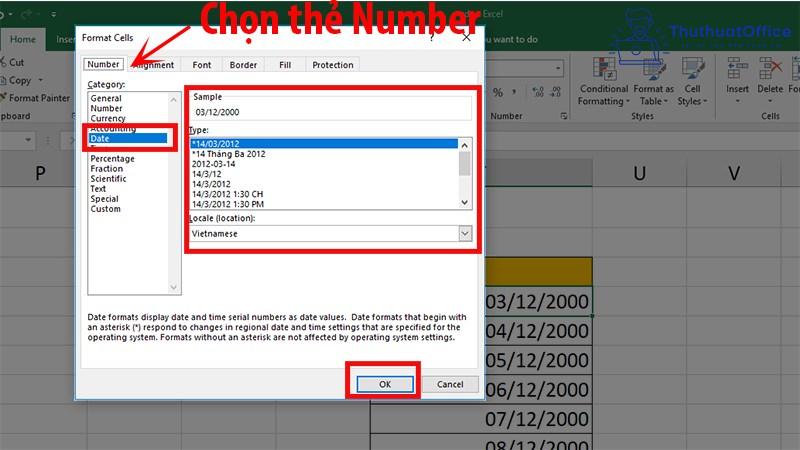Click the Delete cells icon

click(x=770, y=68)
